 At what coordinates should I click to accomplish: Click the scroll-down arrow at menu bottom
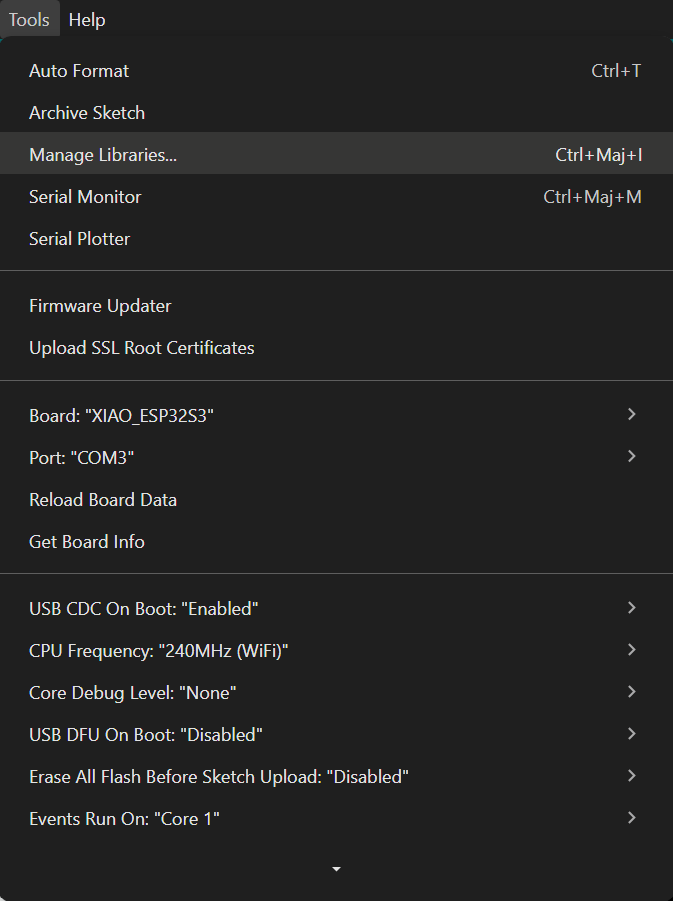point(336,870)
